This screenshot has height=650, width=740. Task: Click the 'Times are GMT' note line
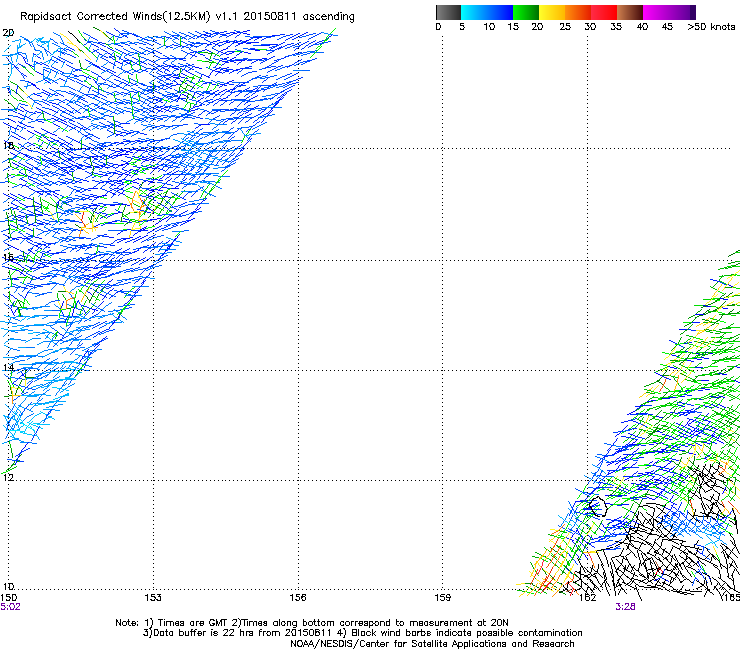(x=312, y=623)
